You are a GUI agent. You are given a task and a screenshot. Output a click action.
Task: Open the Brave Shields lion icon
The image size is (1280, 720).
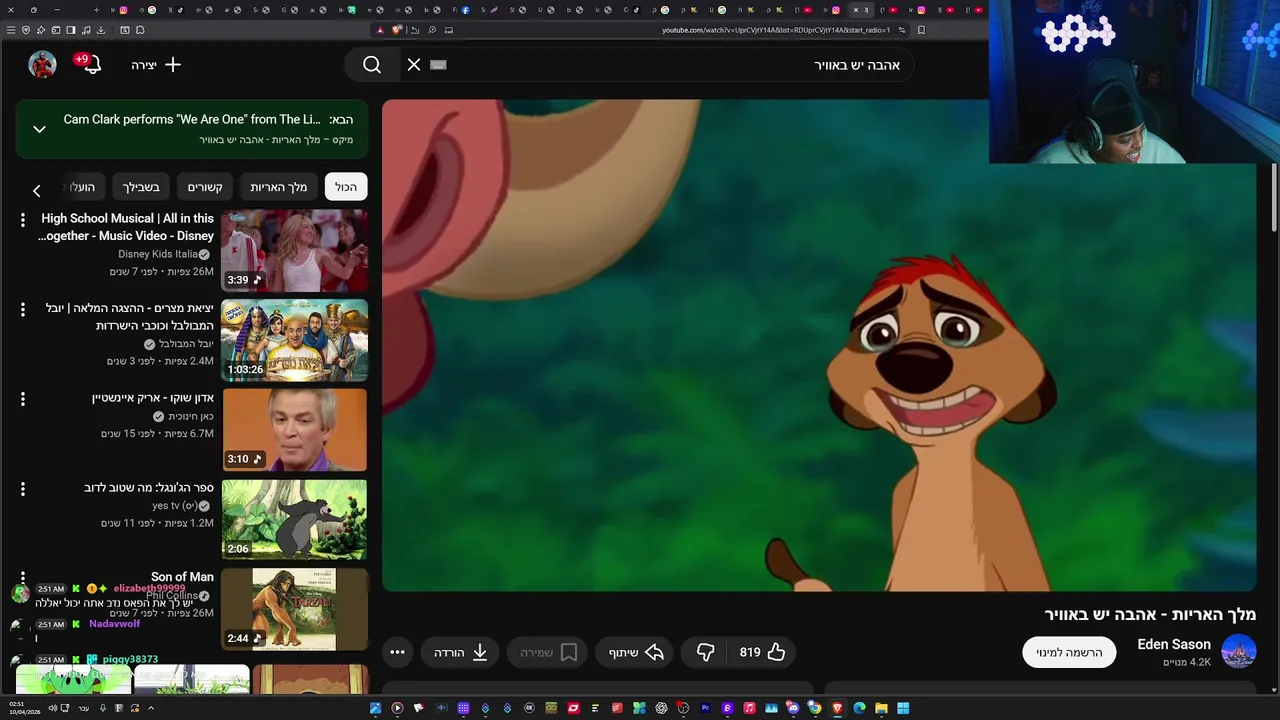(397, 30)
